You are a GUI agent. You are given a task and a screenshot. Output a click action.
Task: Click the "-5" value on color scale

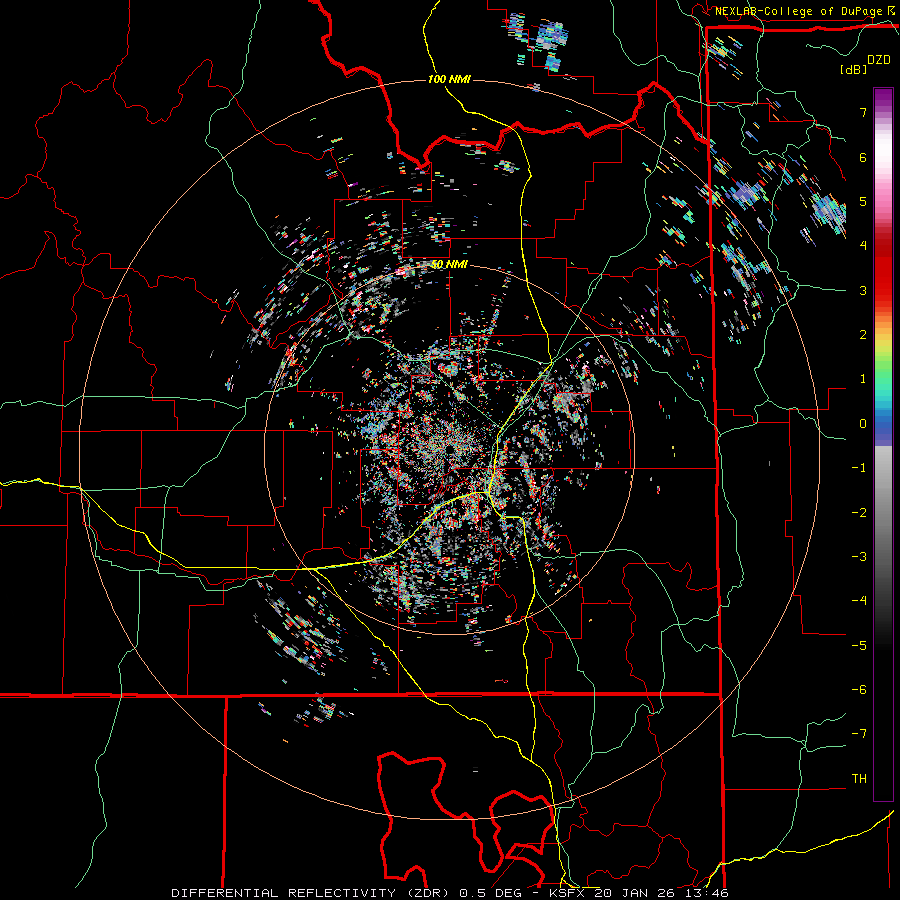(x=859, y=646)
